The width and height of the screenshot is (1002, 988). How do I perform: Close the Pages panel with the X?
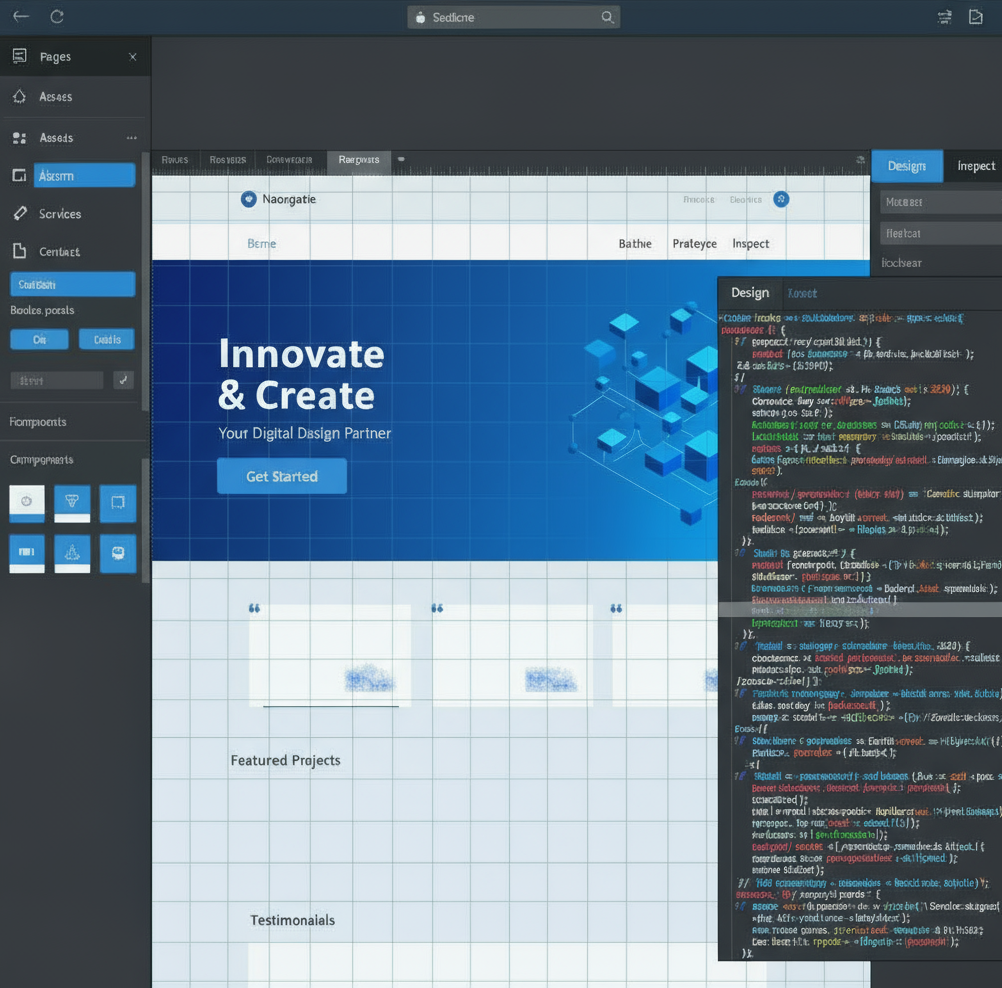click(133, 57)
